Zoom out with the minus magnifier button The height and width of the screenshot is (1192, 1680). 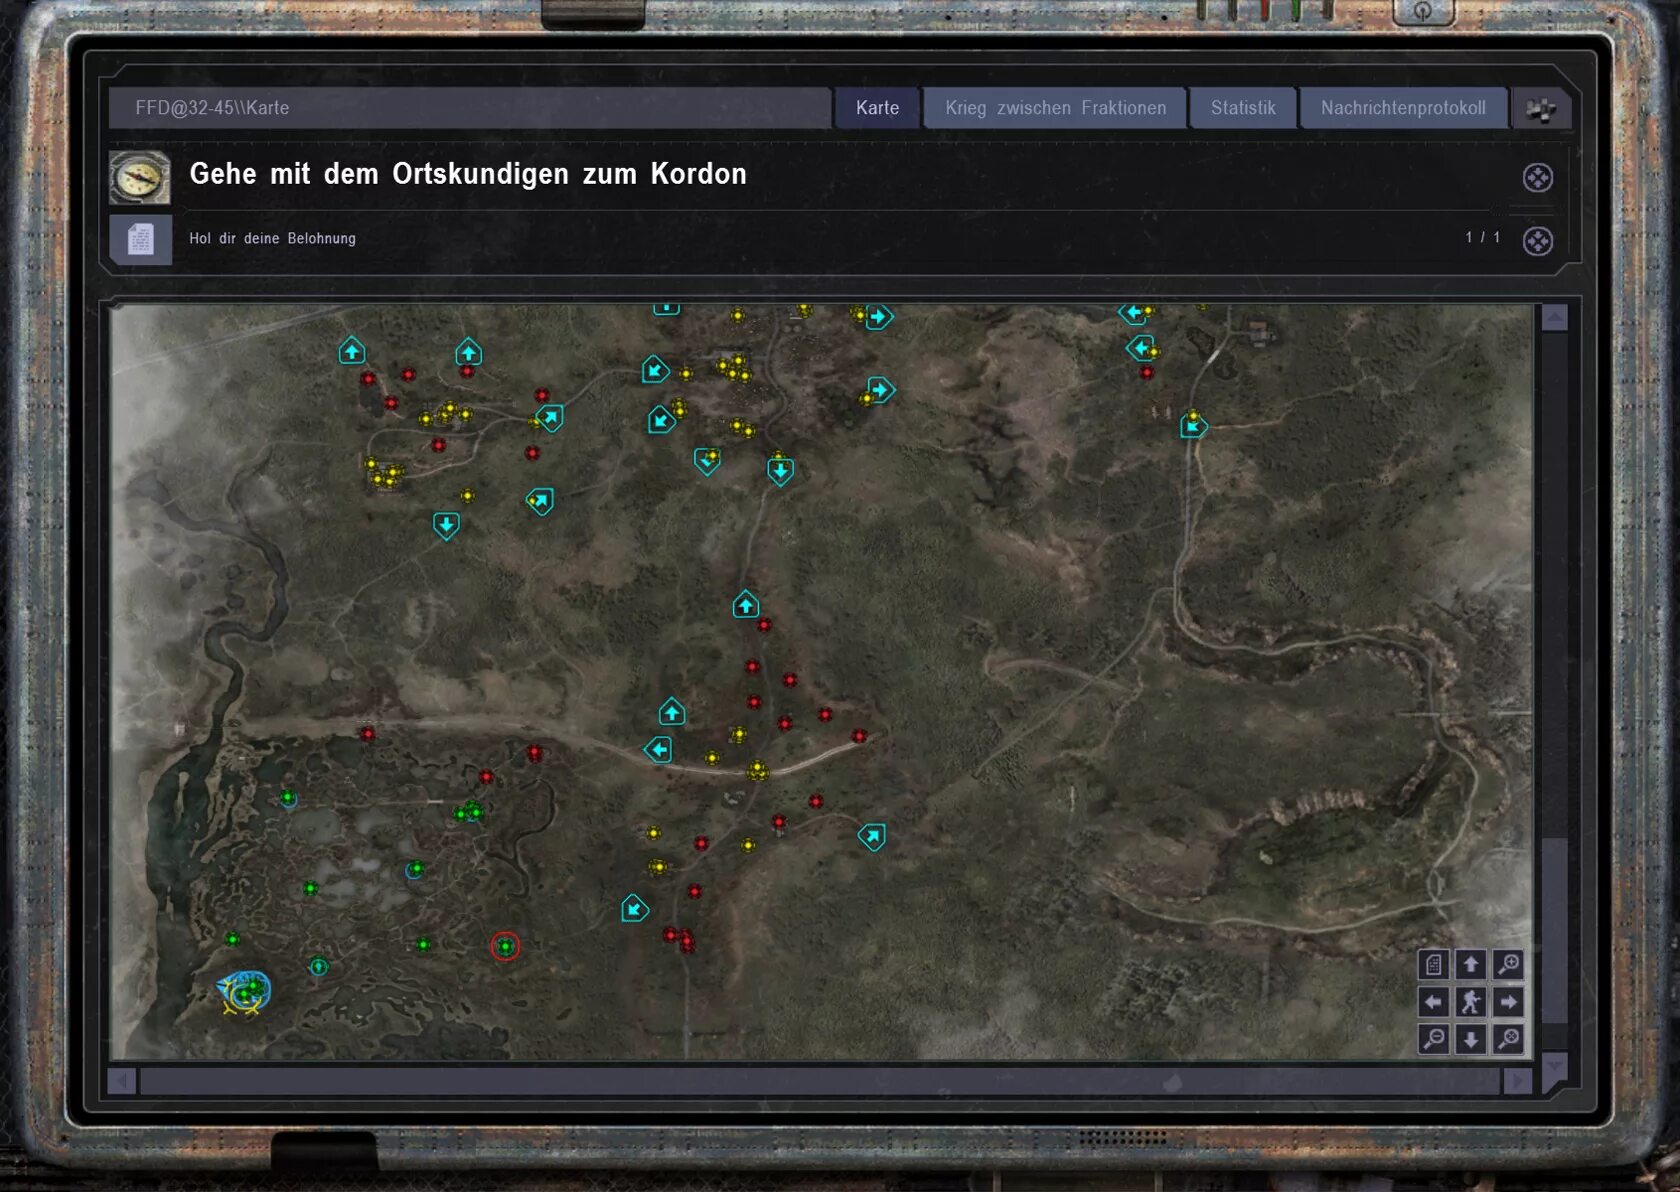click(1433, 1039)
